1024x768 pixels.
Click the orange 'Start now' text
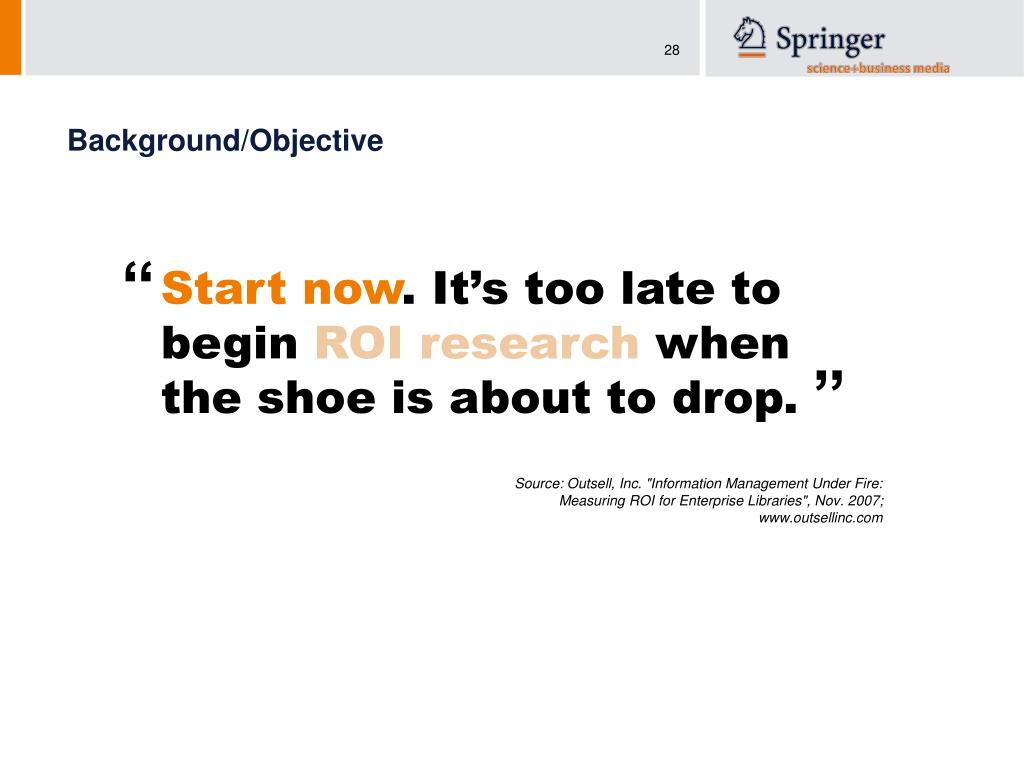[x=282, y=288]
